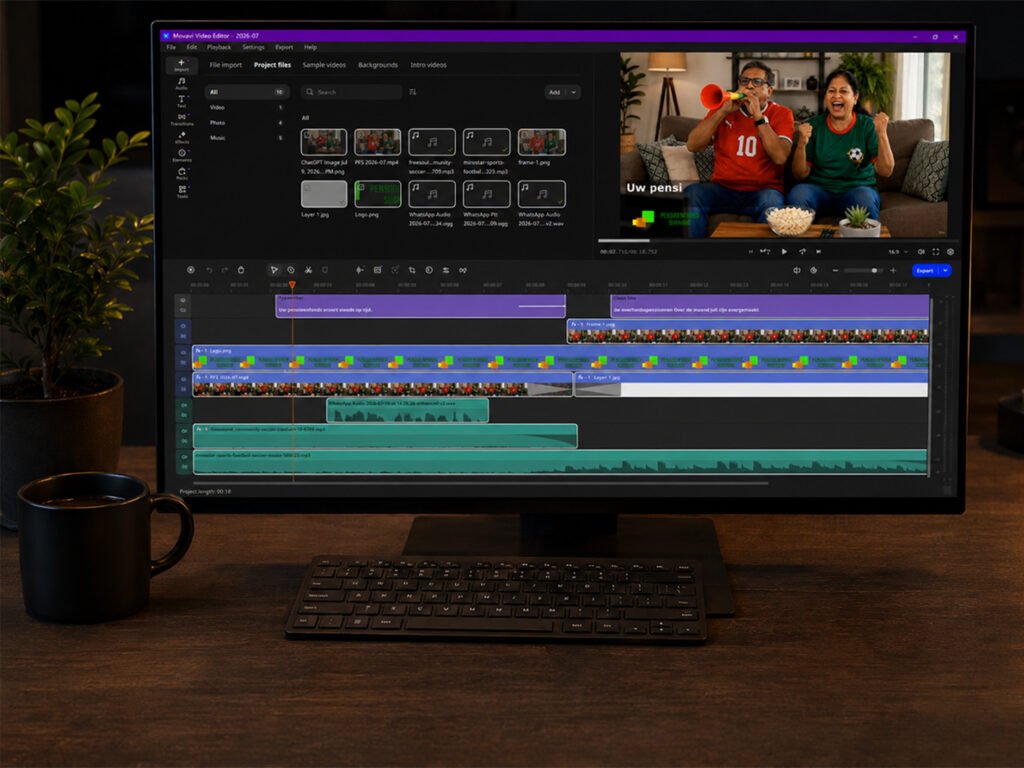
Task: Open the Audio panel in sidebar
Action: pyautogui.click(x=182, y=83)
